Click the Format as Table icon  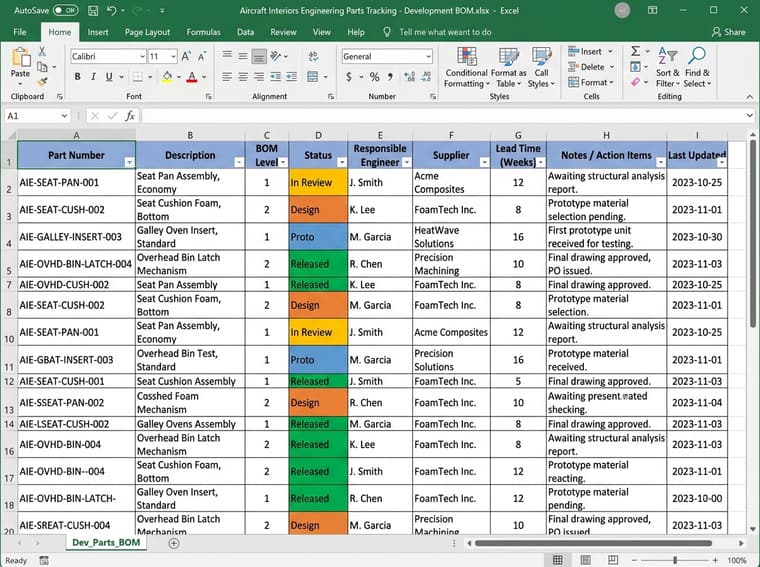point(508,57)
